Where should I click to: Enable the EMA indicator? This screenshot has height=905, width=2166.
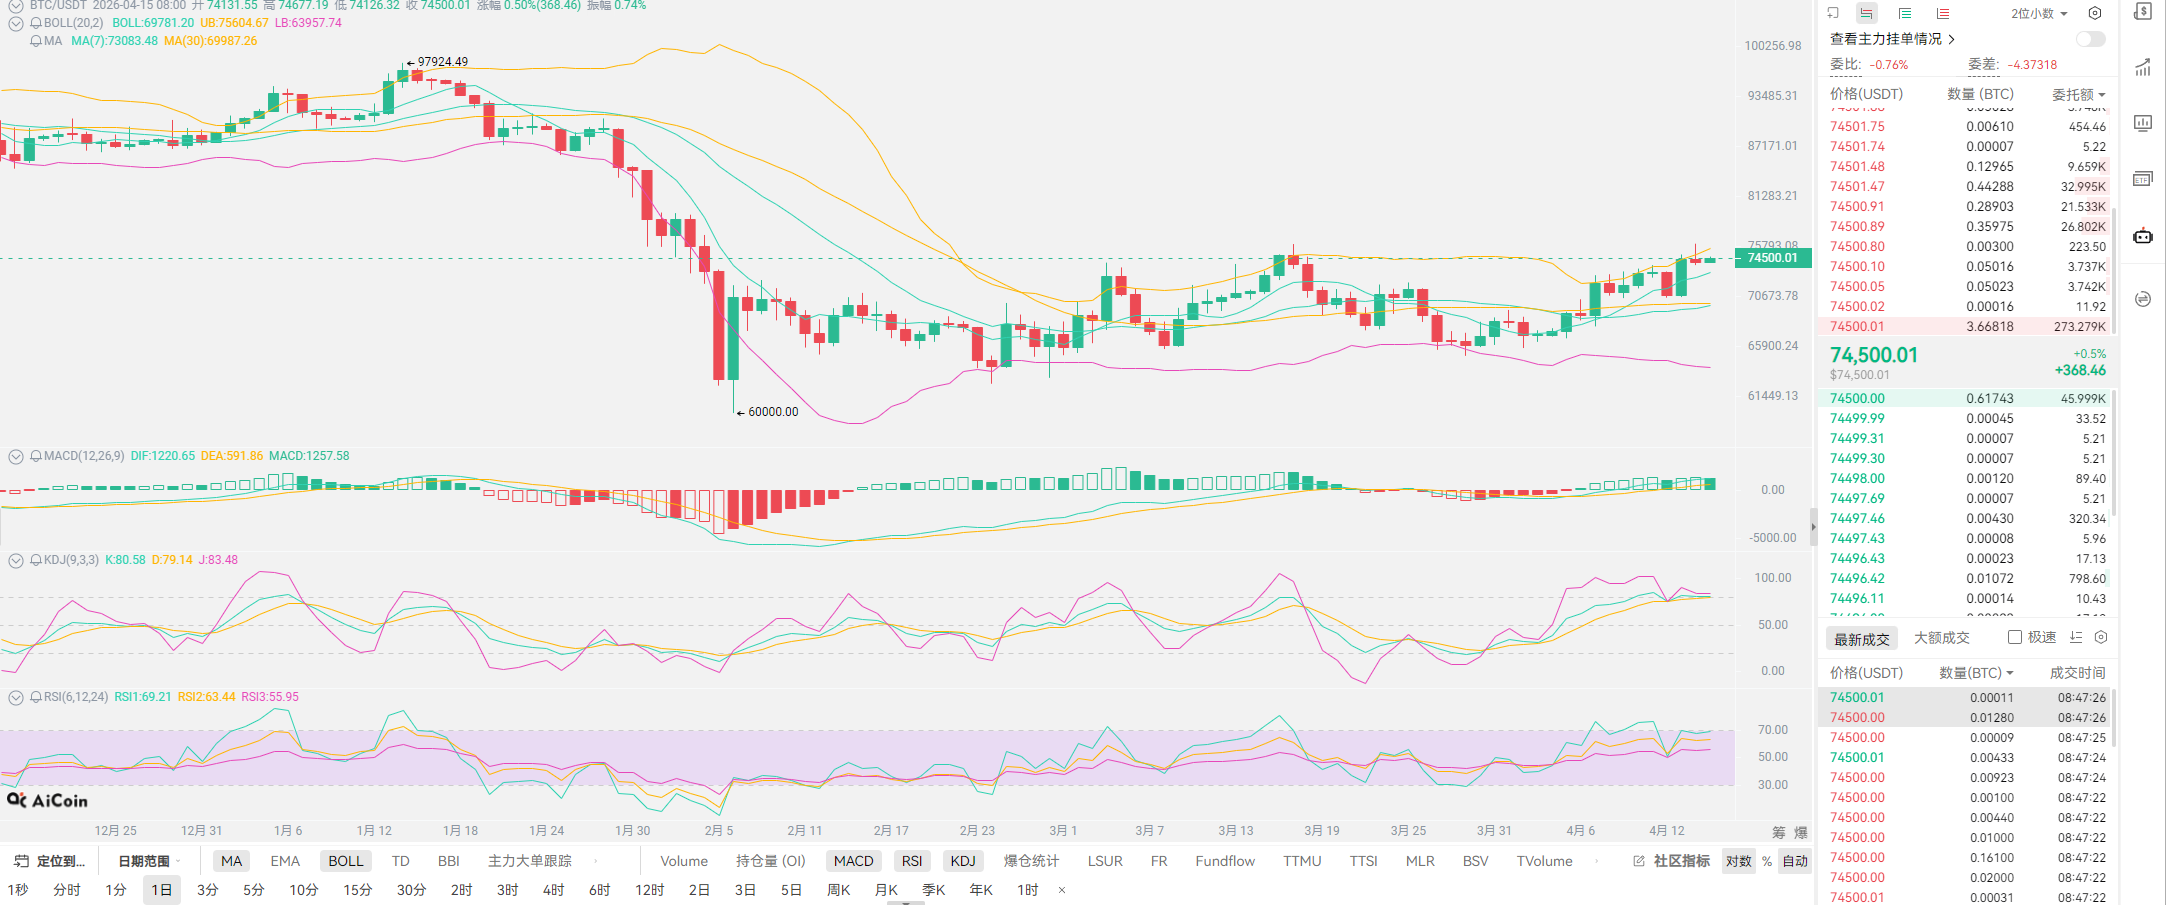(285, 861)
